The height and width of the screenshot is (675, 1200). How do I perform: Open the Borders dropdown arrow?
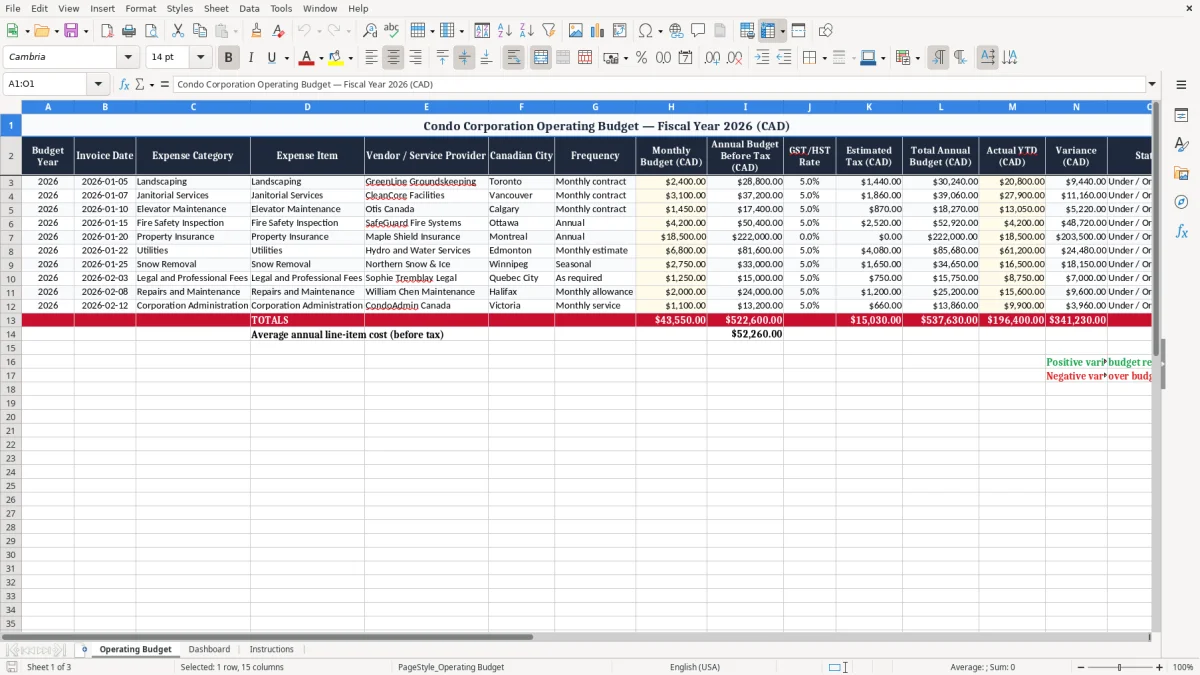pyautogui.click(x=824, y=58)
